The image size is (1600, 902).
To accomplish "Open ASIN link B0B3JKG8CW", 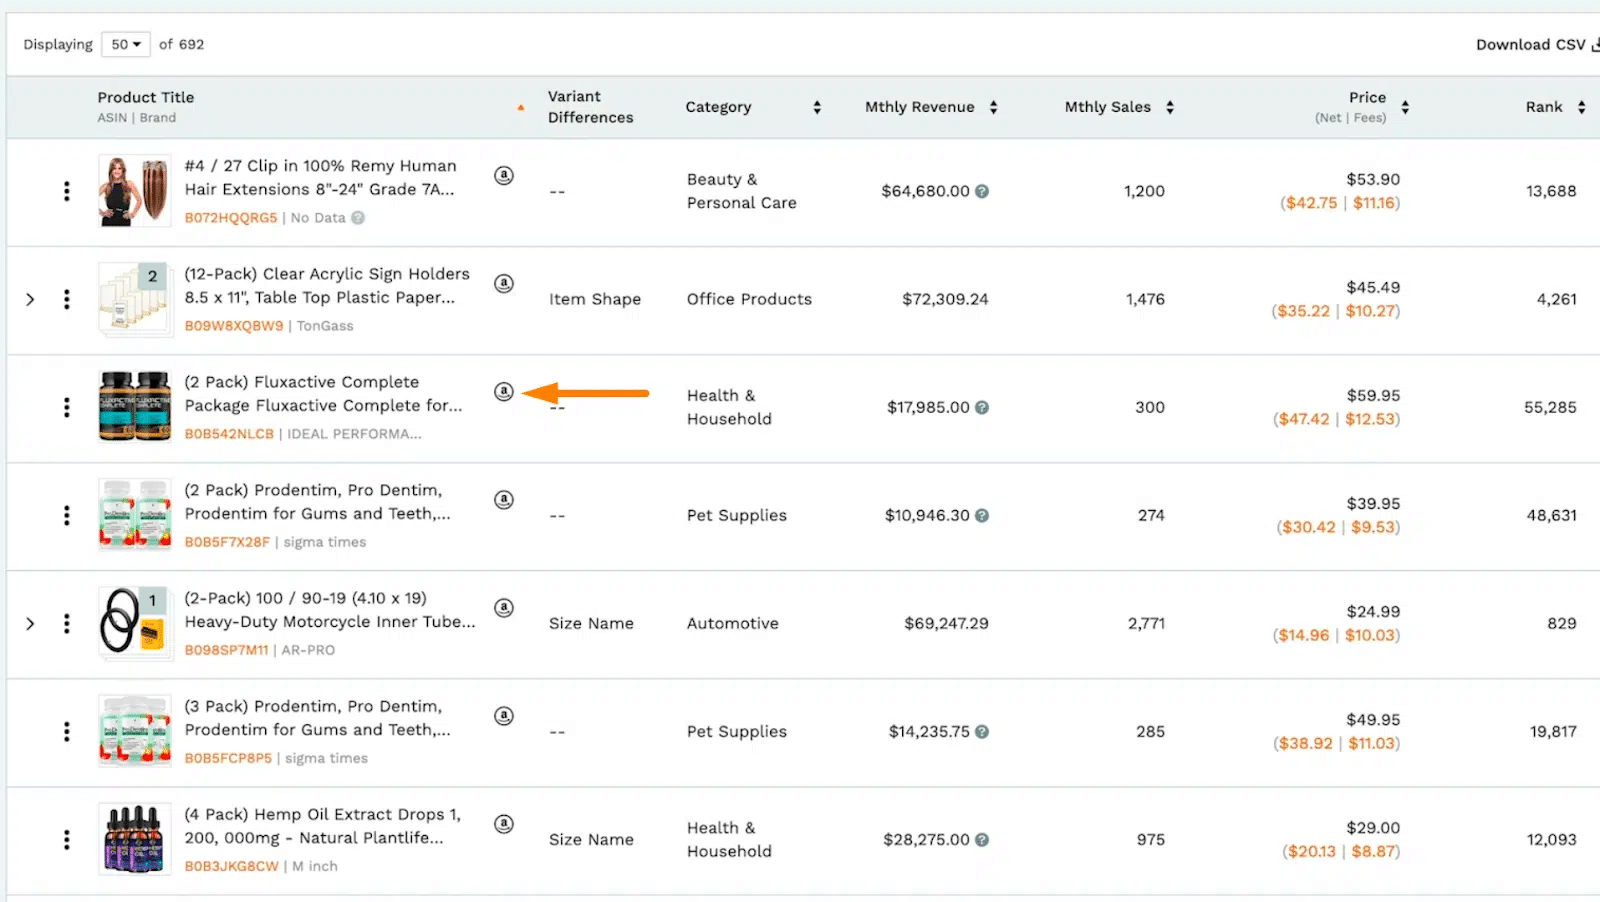I will tap(231, 866).
